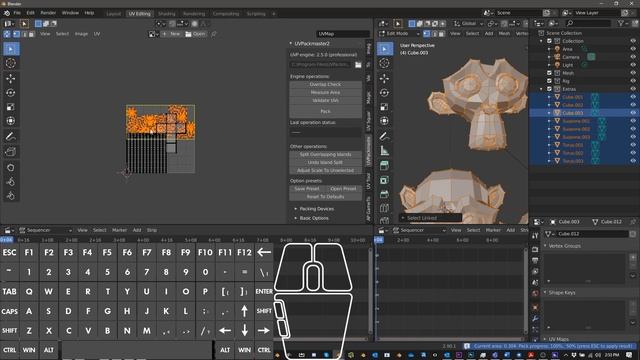Open the Window menu
640x360 pixels.
click(70, 13)
